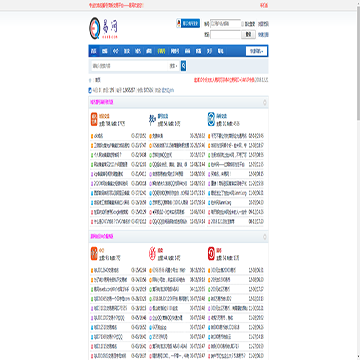This screenshot has width=360, height=360.
Task: Open the white quick-navigation dropdown in blue navbar
Action: pos(256,51)
